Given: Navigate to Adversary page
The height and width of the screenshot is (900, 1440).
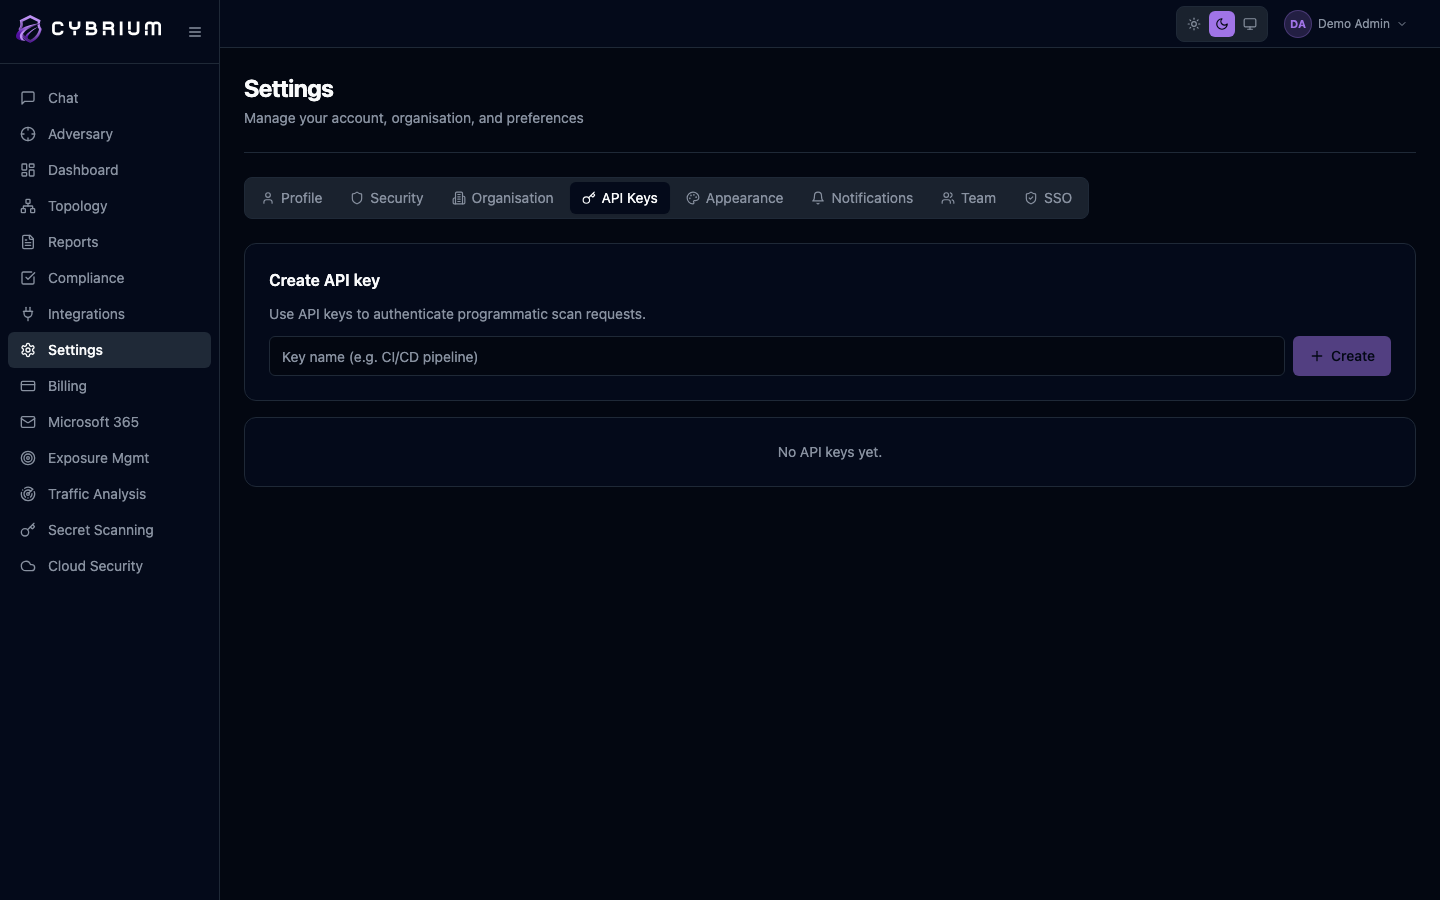Looking at the screenshot, I should click(x=109, y=134).
